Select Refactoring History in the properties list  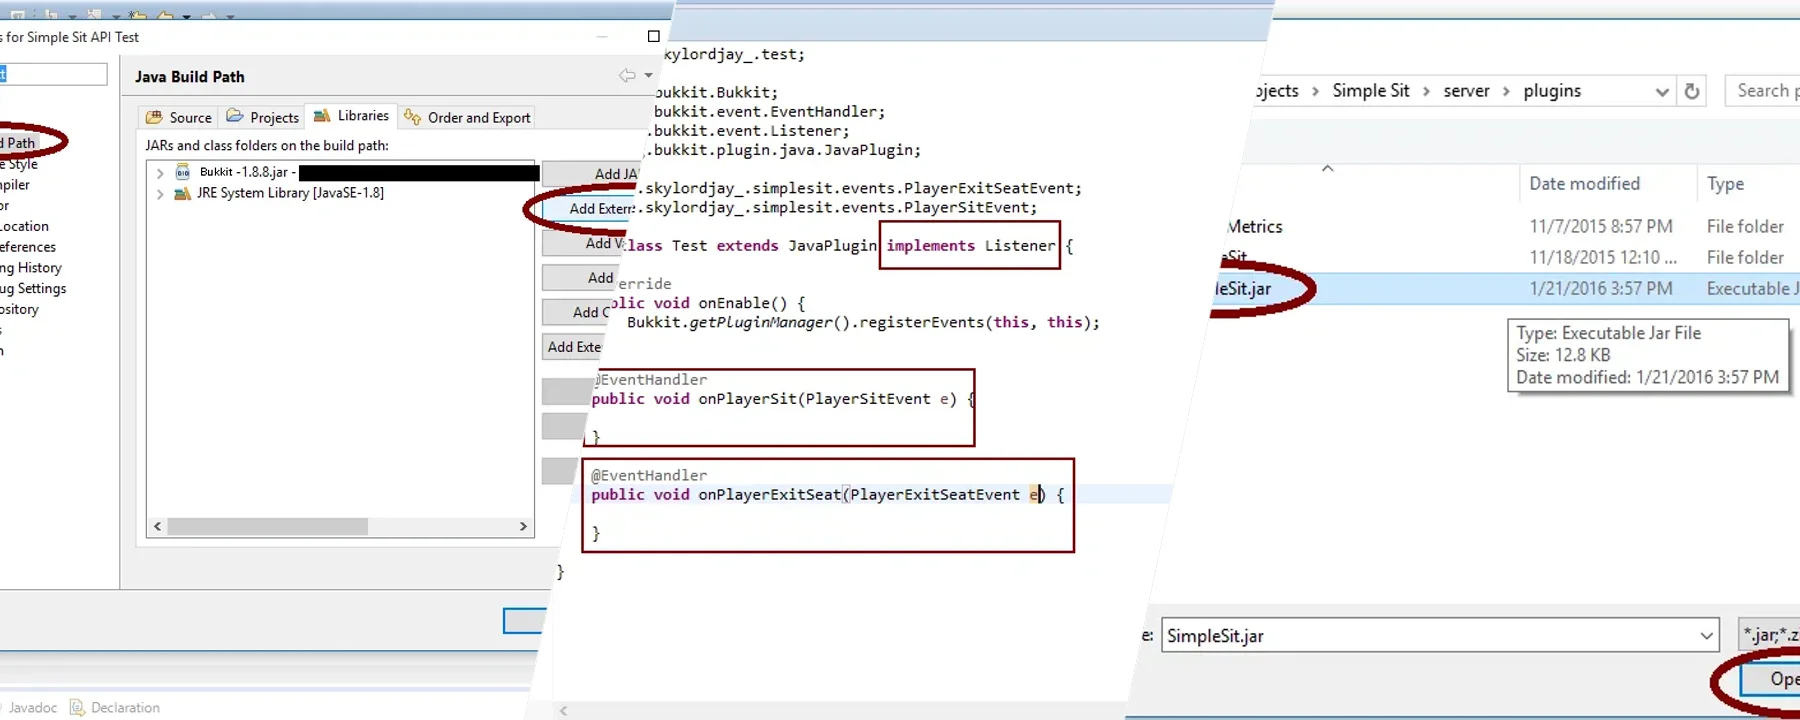pos(31,267)
